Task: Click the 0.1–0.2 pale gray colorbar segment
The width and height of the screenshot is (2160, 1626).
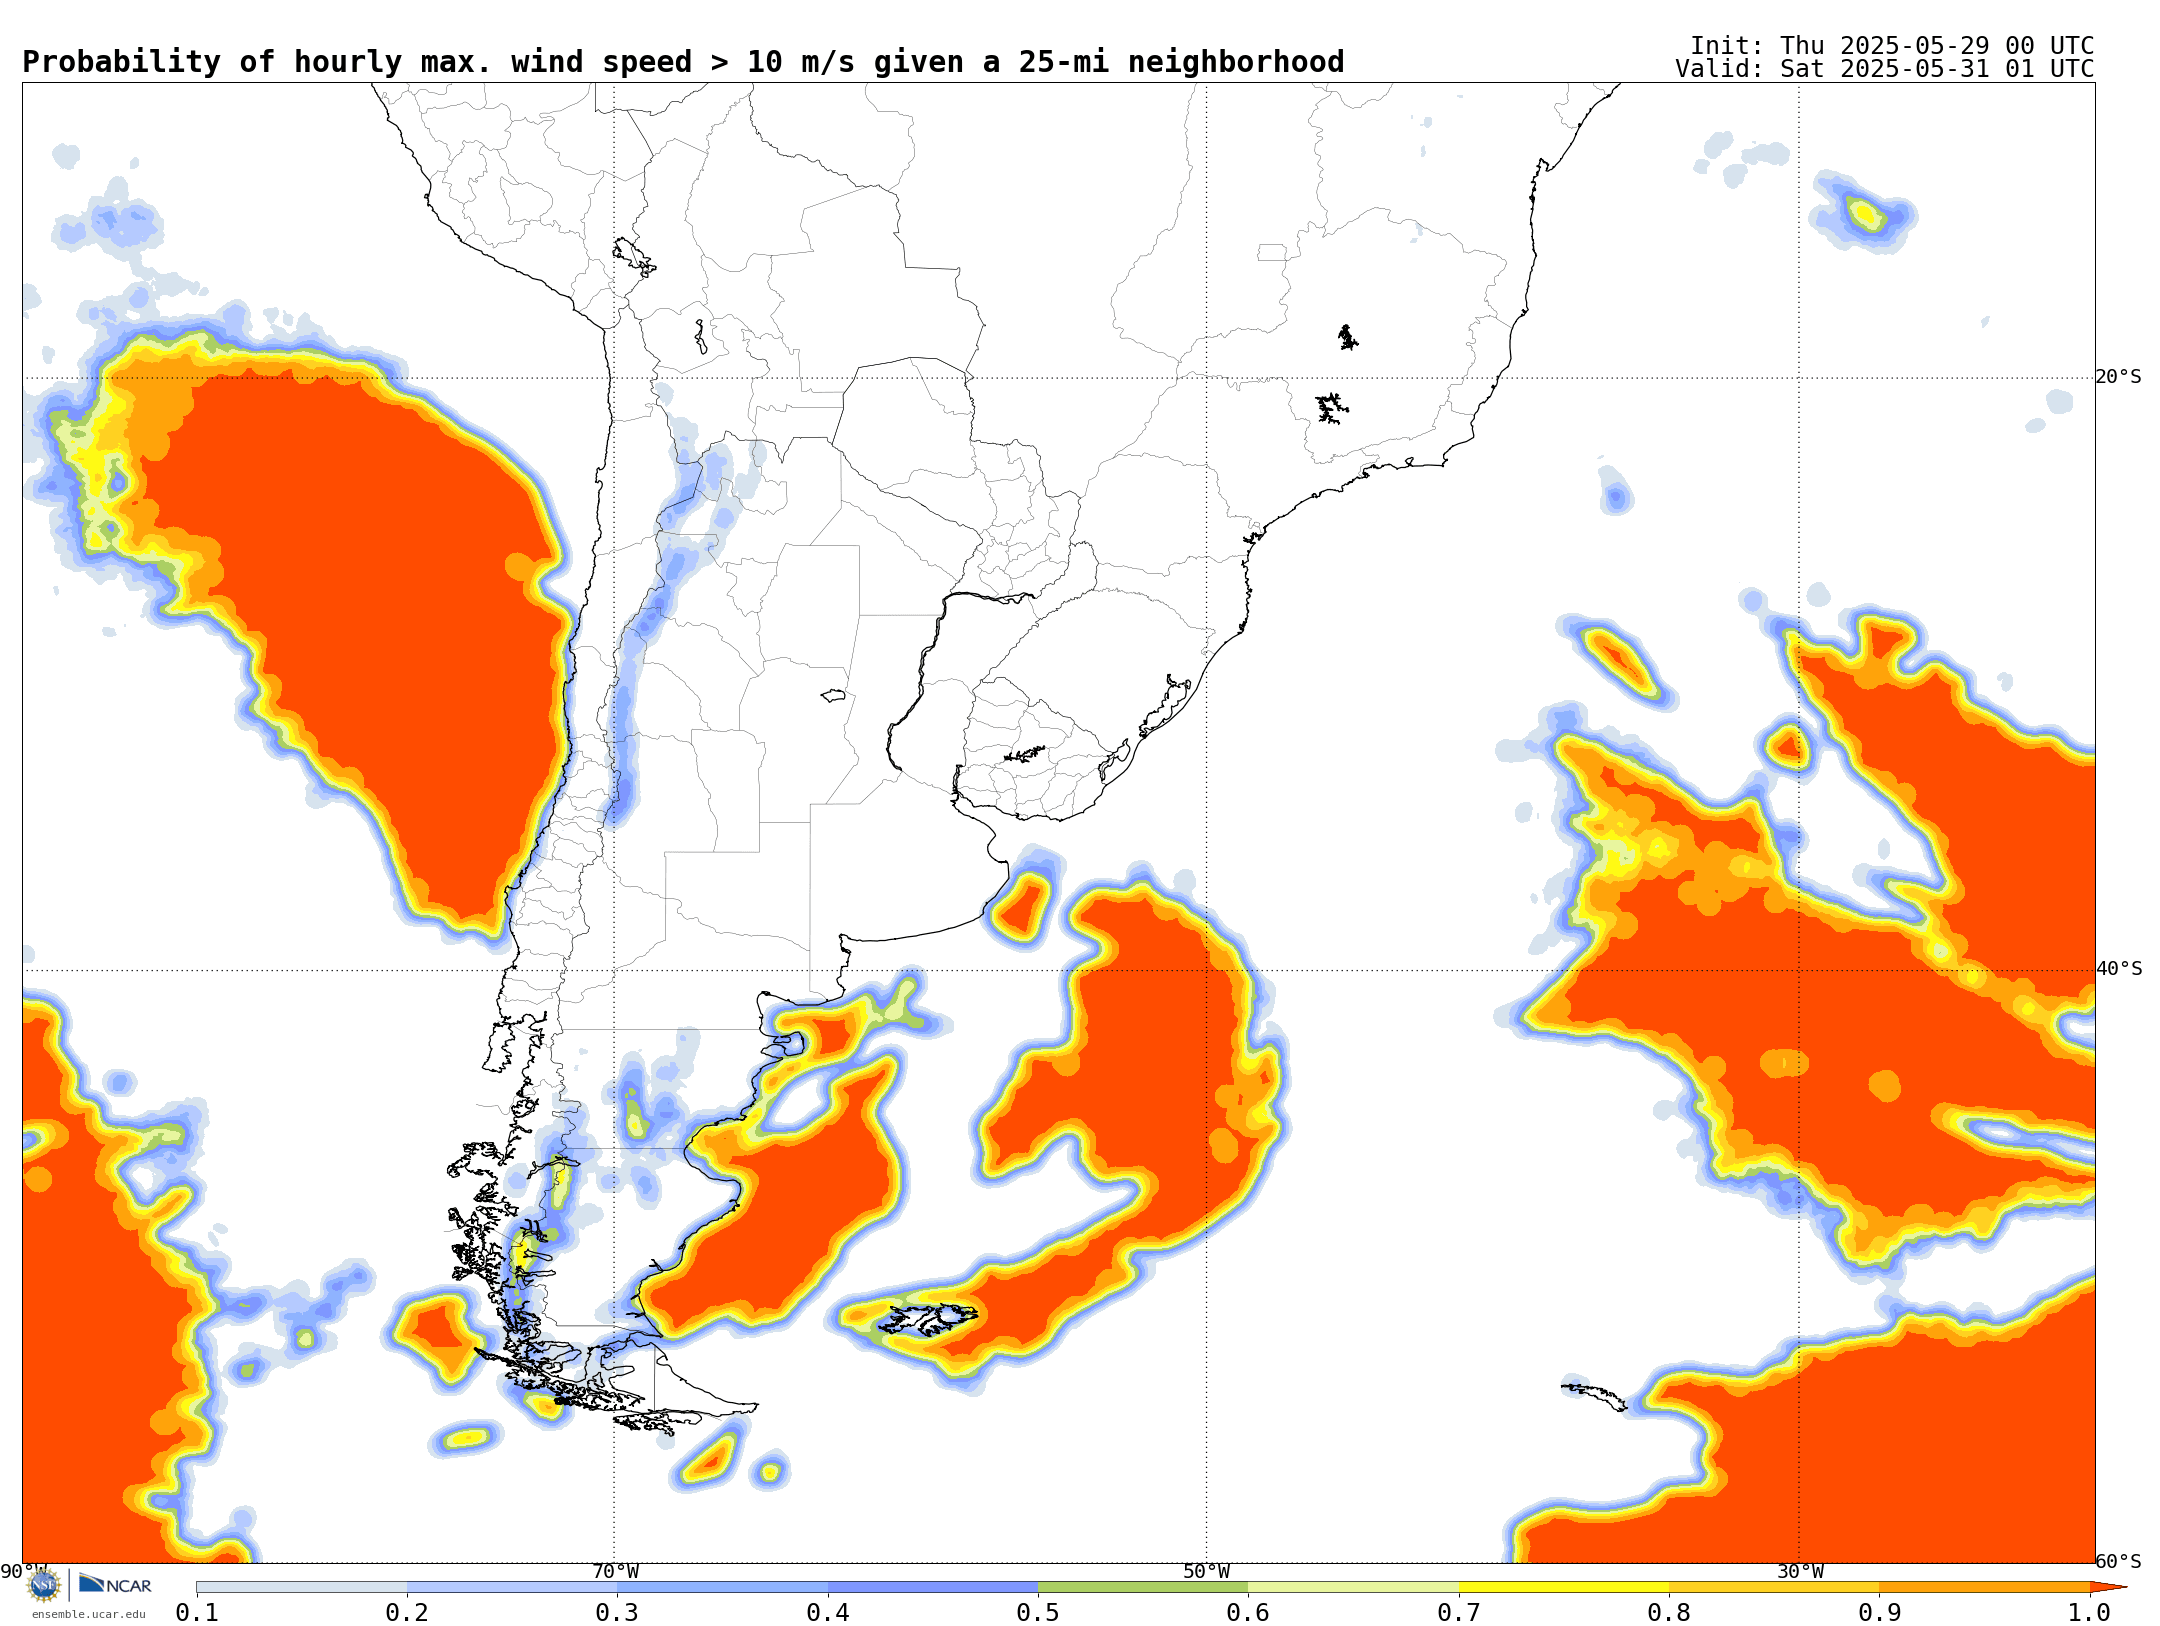Action: click(302, 1587)
